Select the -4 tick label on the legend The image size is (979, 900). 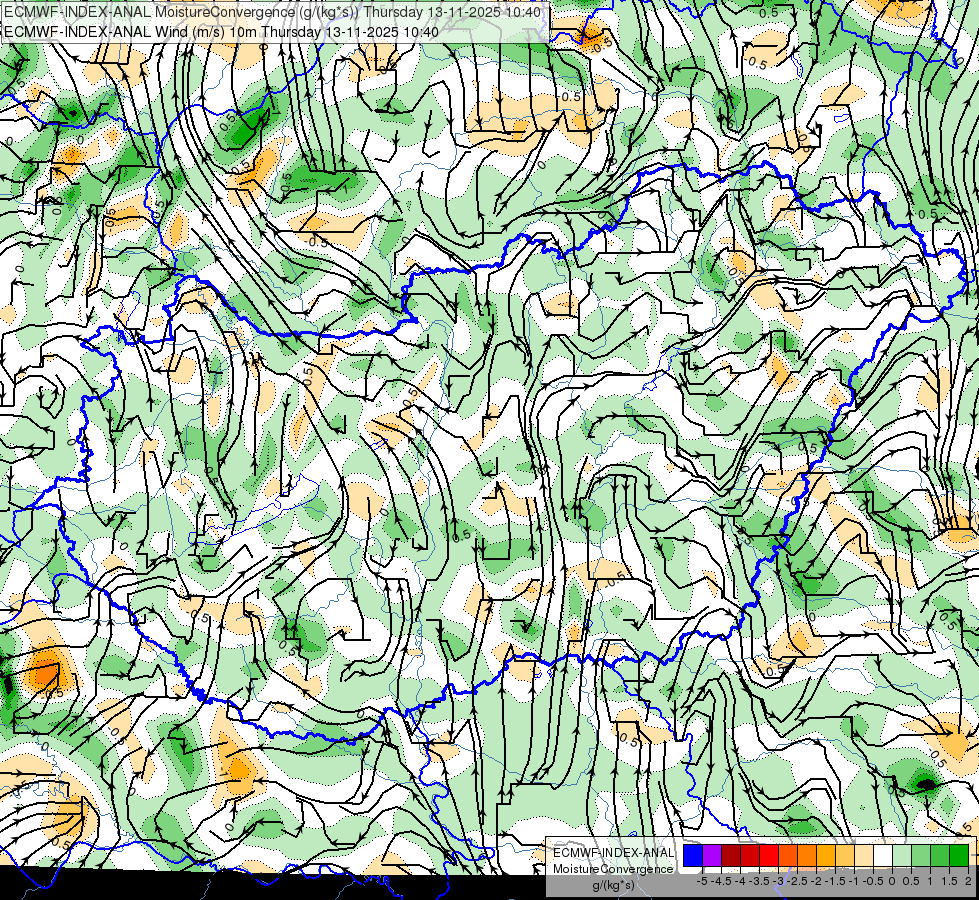(x=740, y=881)
